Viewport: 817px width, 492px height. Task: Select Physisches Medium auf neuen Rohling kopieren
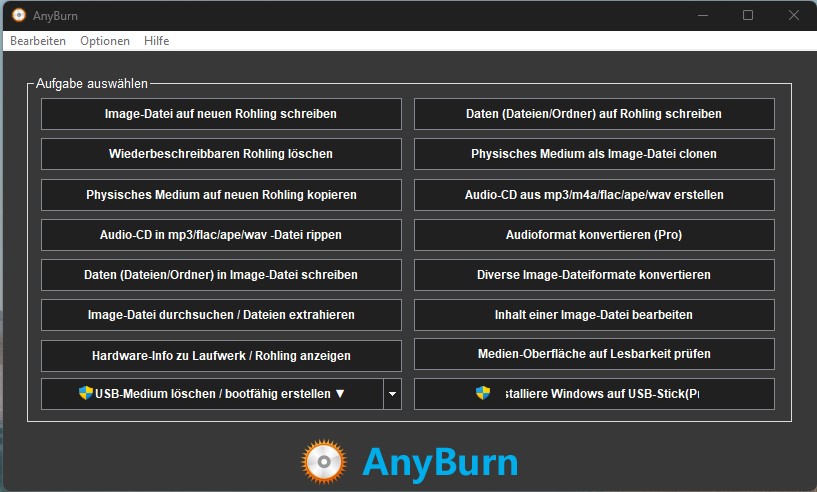click(x=221, y=194)
